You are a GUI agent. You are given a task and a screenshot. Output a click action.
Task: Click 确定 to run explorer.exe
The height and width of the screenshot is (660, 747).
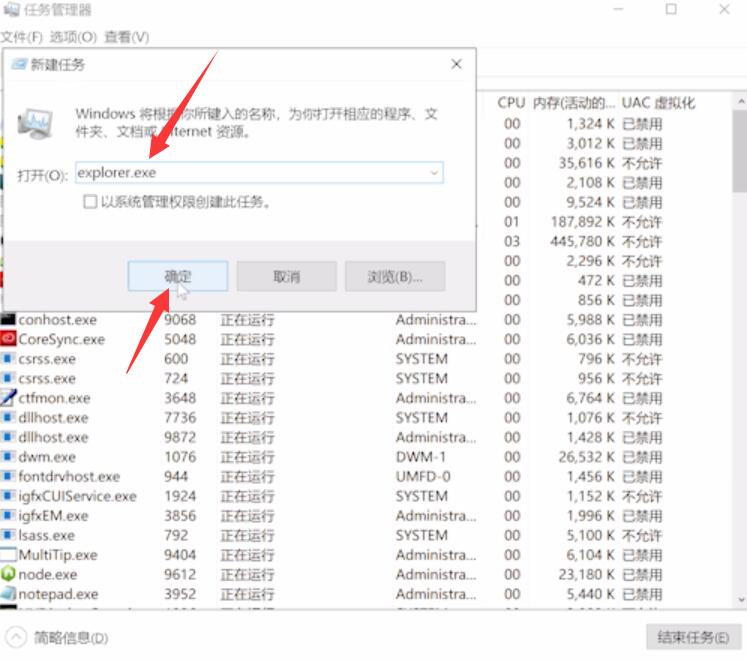tap(178, 276)
